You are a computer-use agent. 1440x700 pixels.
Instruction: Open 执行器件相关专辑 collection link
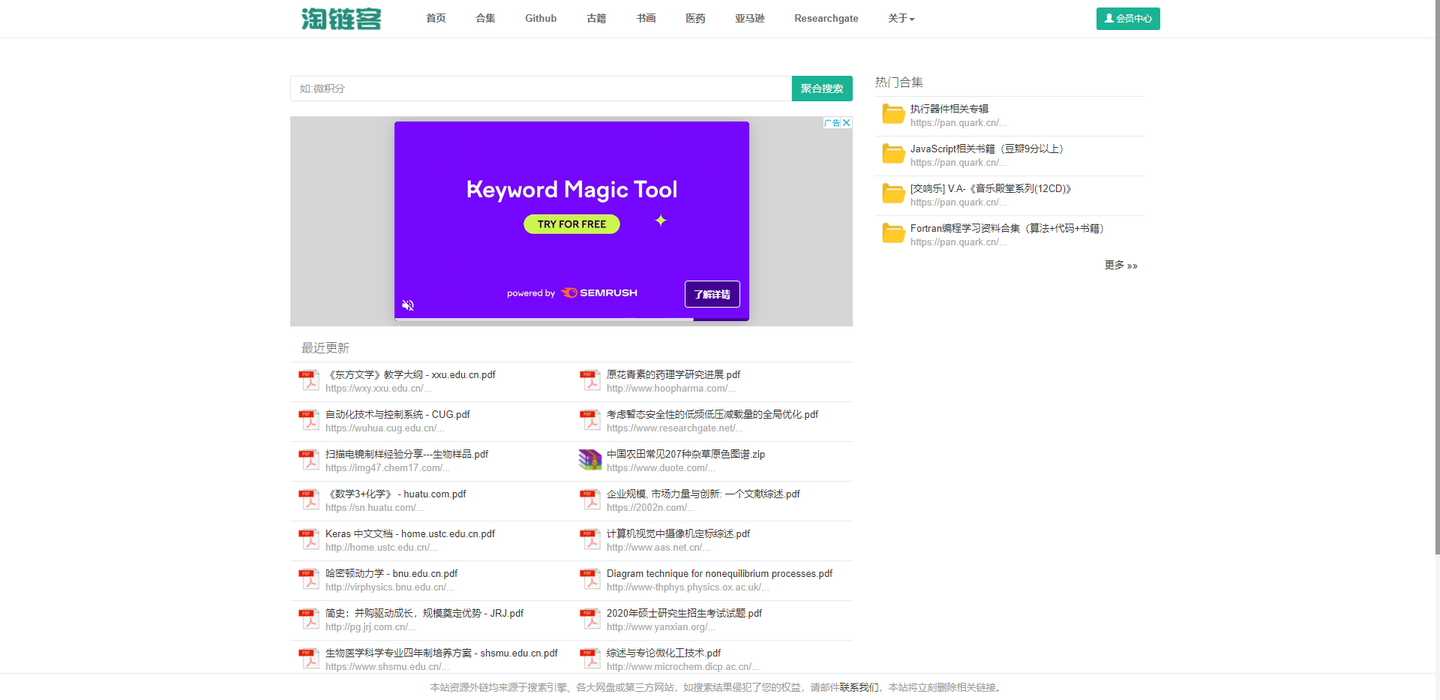click(x=949, y=108)
